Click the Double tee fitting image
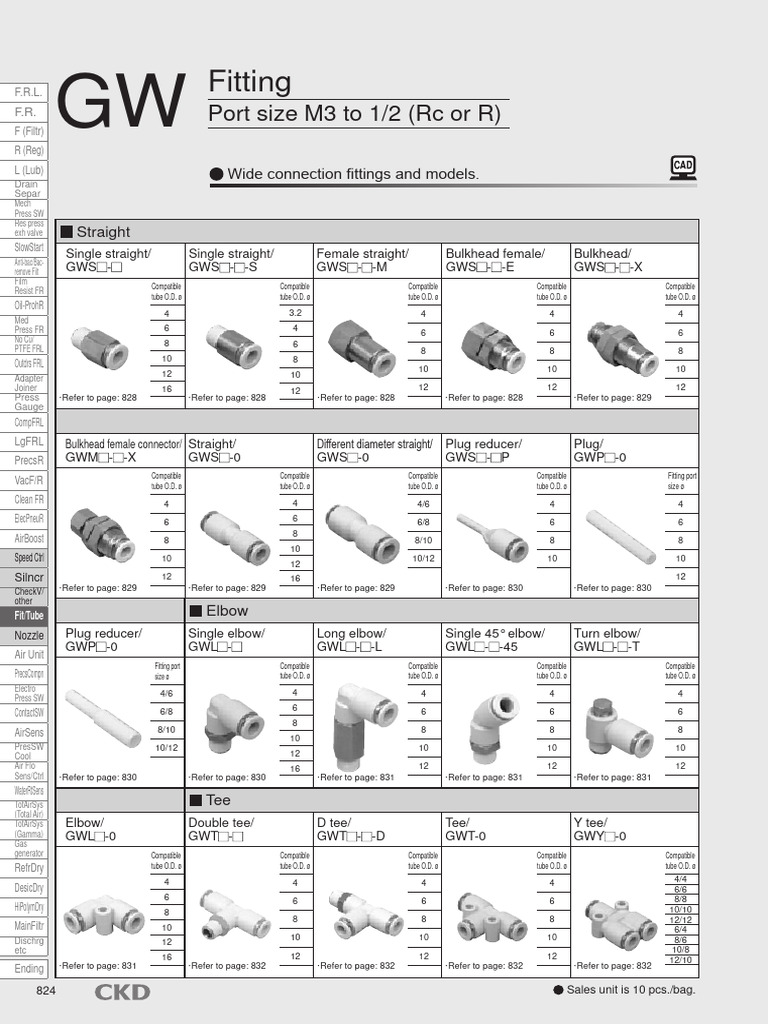The image size is (768, 1024). (x=234, y=916)
